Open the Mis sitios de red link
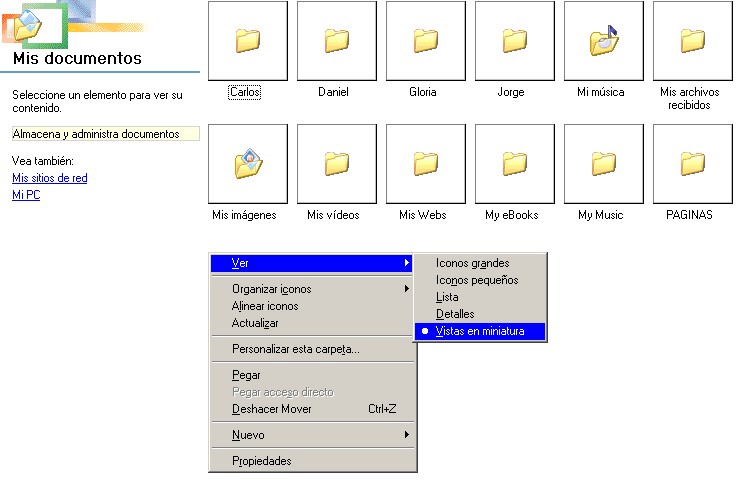The image size is (744, 485). 50,178
